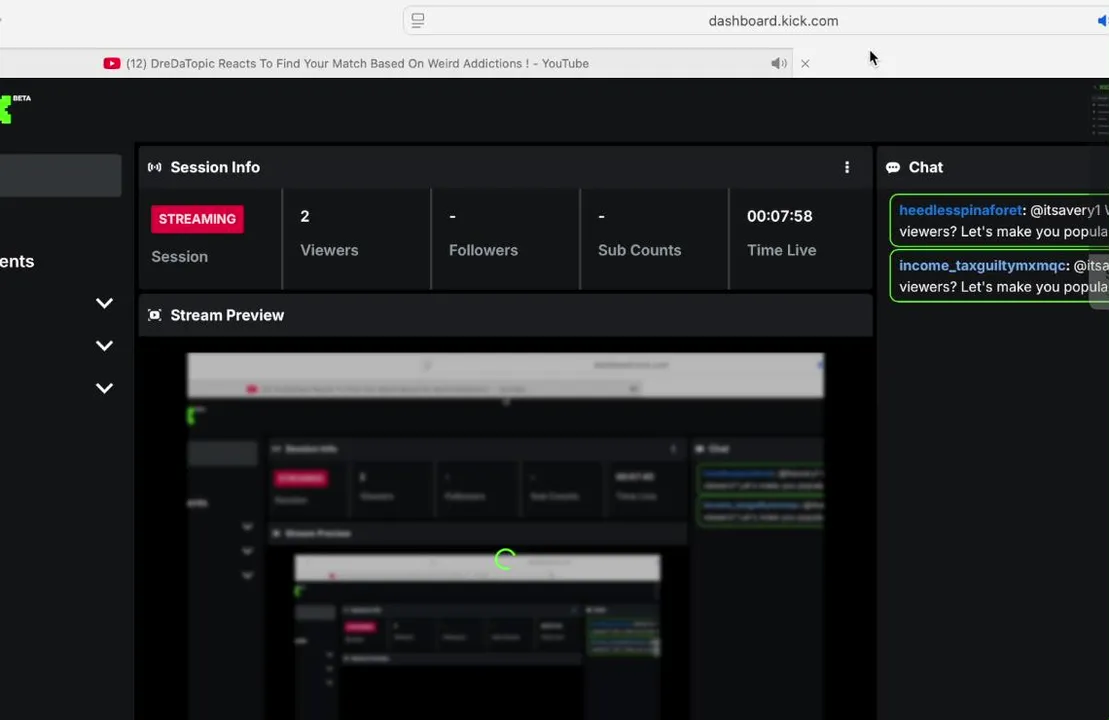
Task: Open income_taxguiltymxmqc's chat username
Action: pos(982,266)
